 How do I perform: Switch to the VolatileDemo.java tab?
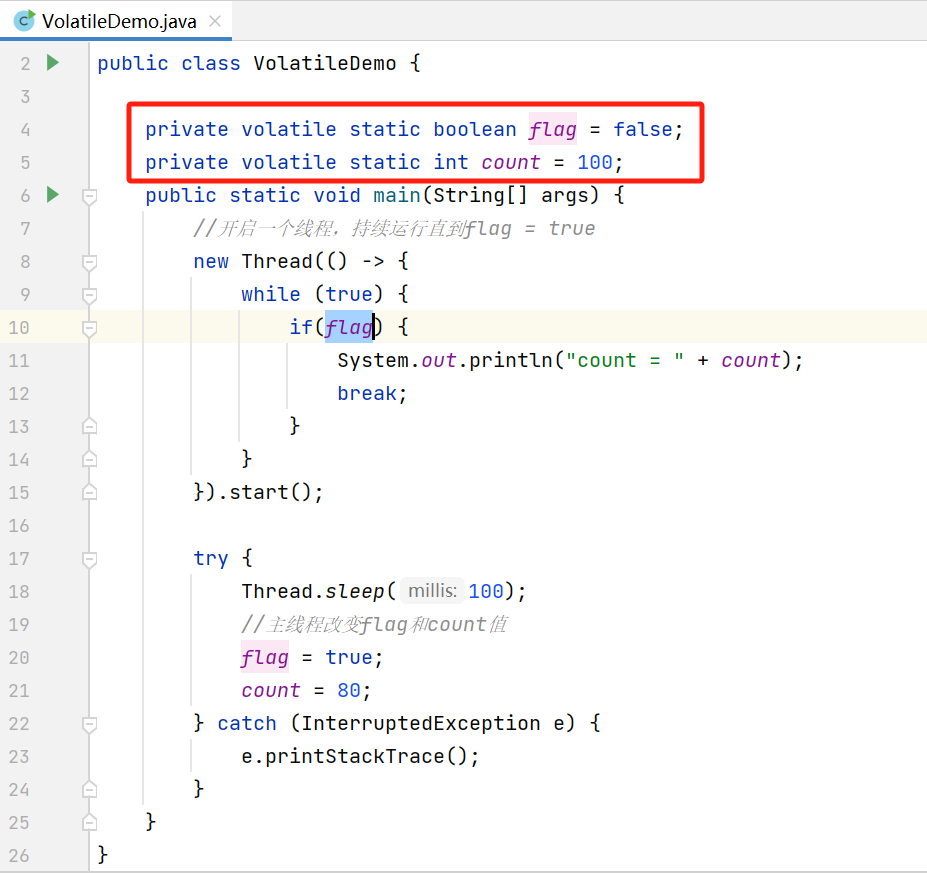click(116, 21)
